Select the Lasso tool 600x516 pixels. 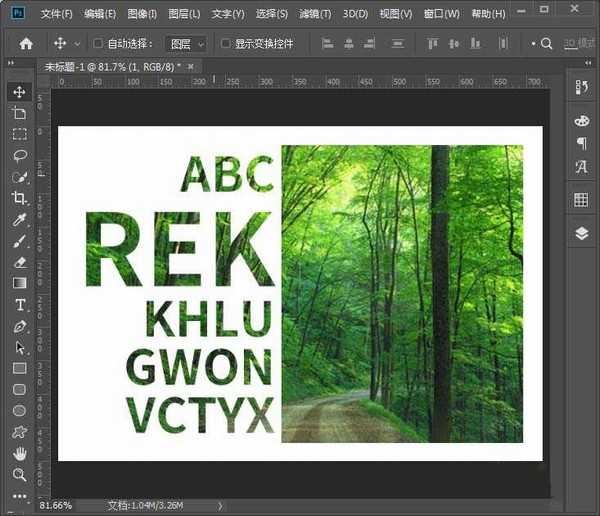click(x=19, y=155)
